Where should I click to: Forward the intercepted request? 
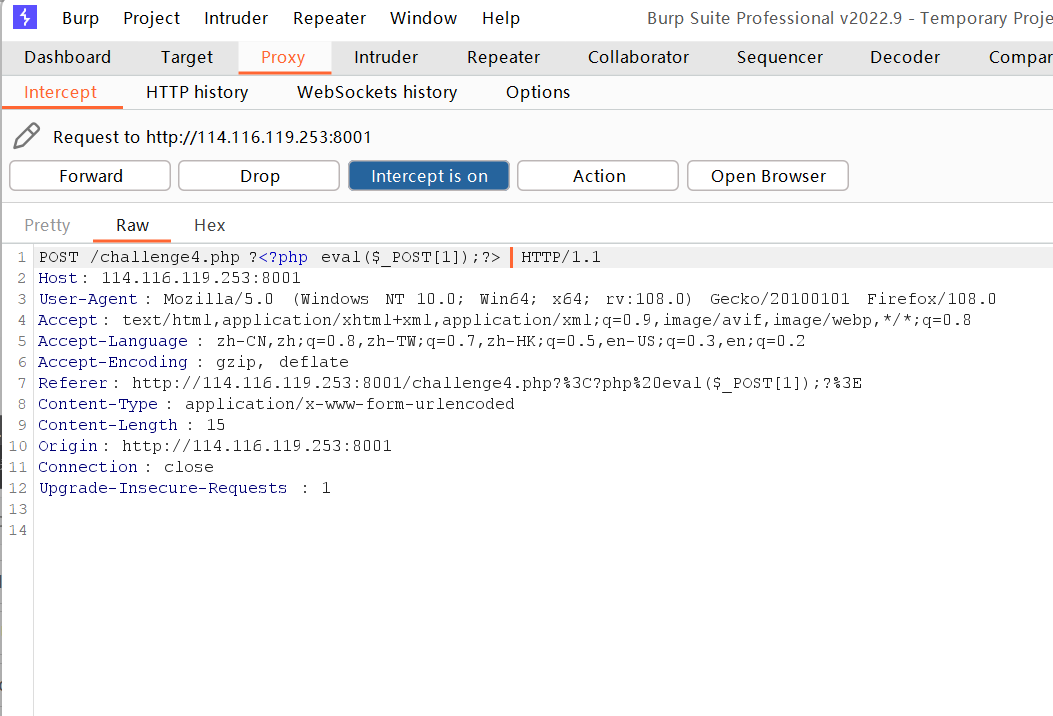click(90, 176)
